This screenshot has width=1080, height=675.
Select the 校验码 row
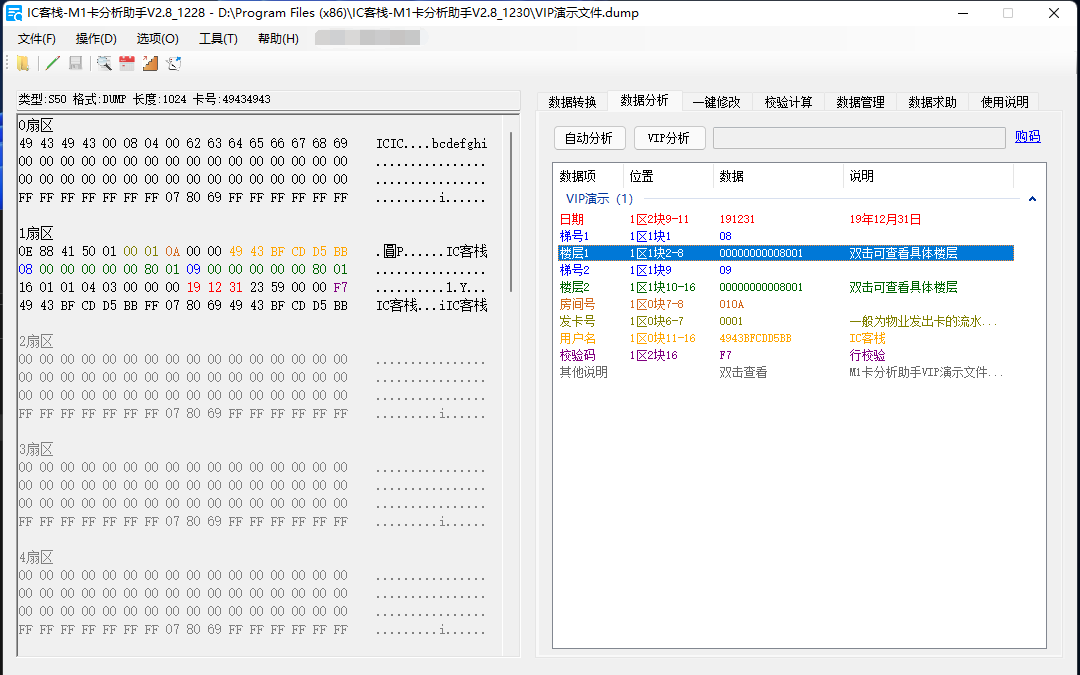tap(785, 355)
